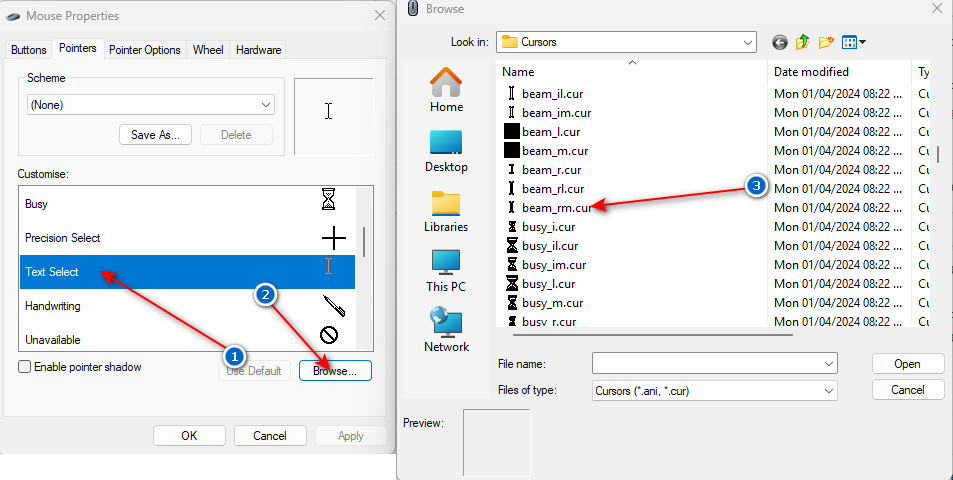Go up one folder level icon

coord(802,42)
